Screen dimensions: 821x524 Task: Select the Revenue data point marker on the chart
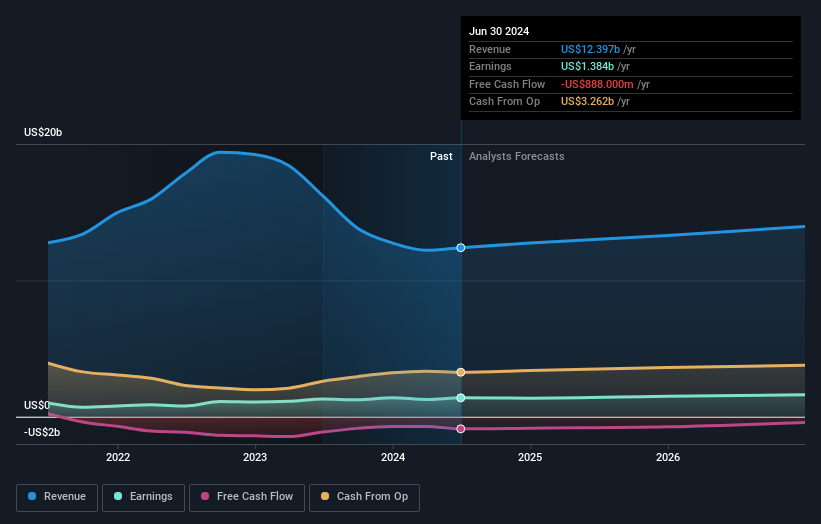point(461,248)
